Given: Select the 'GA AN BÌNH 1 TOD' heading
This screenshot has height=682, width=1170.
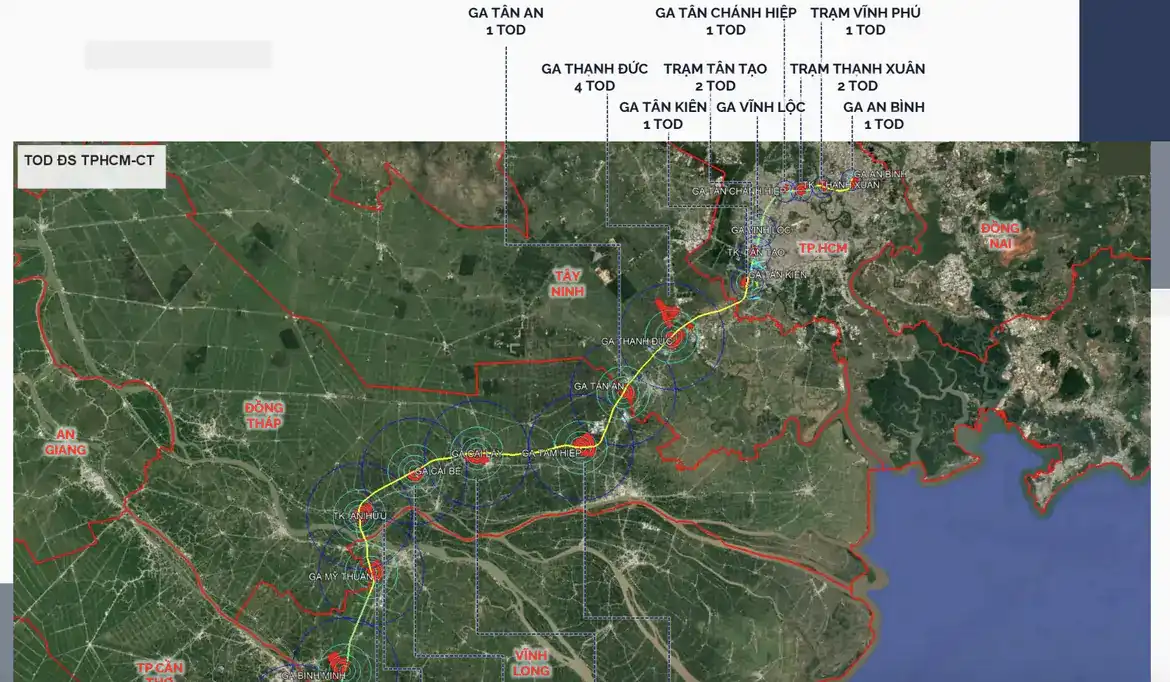Looking at the screenshot, I should click(883, 116).
